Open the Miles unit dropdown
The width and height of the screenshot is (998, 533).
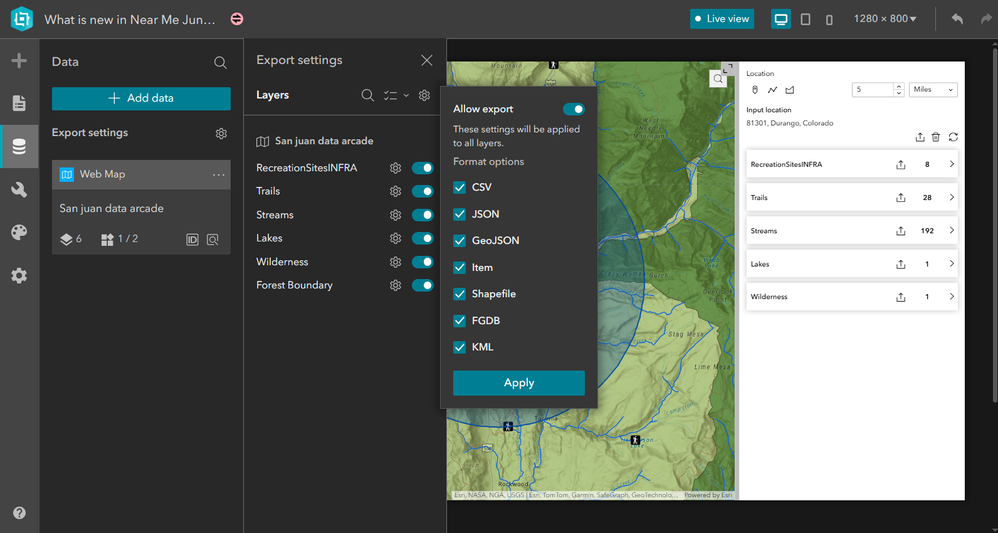pos(933,90)
